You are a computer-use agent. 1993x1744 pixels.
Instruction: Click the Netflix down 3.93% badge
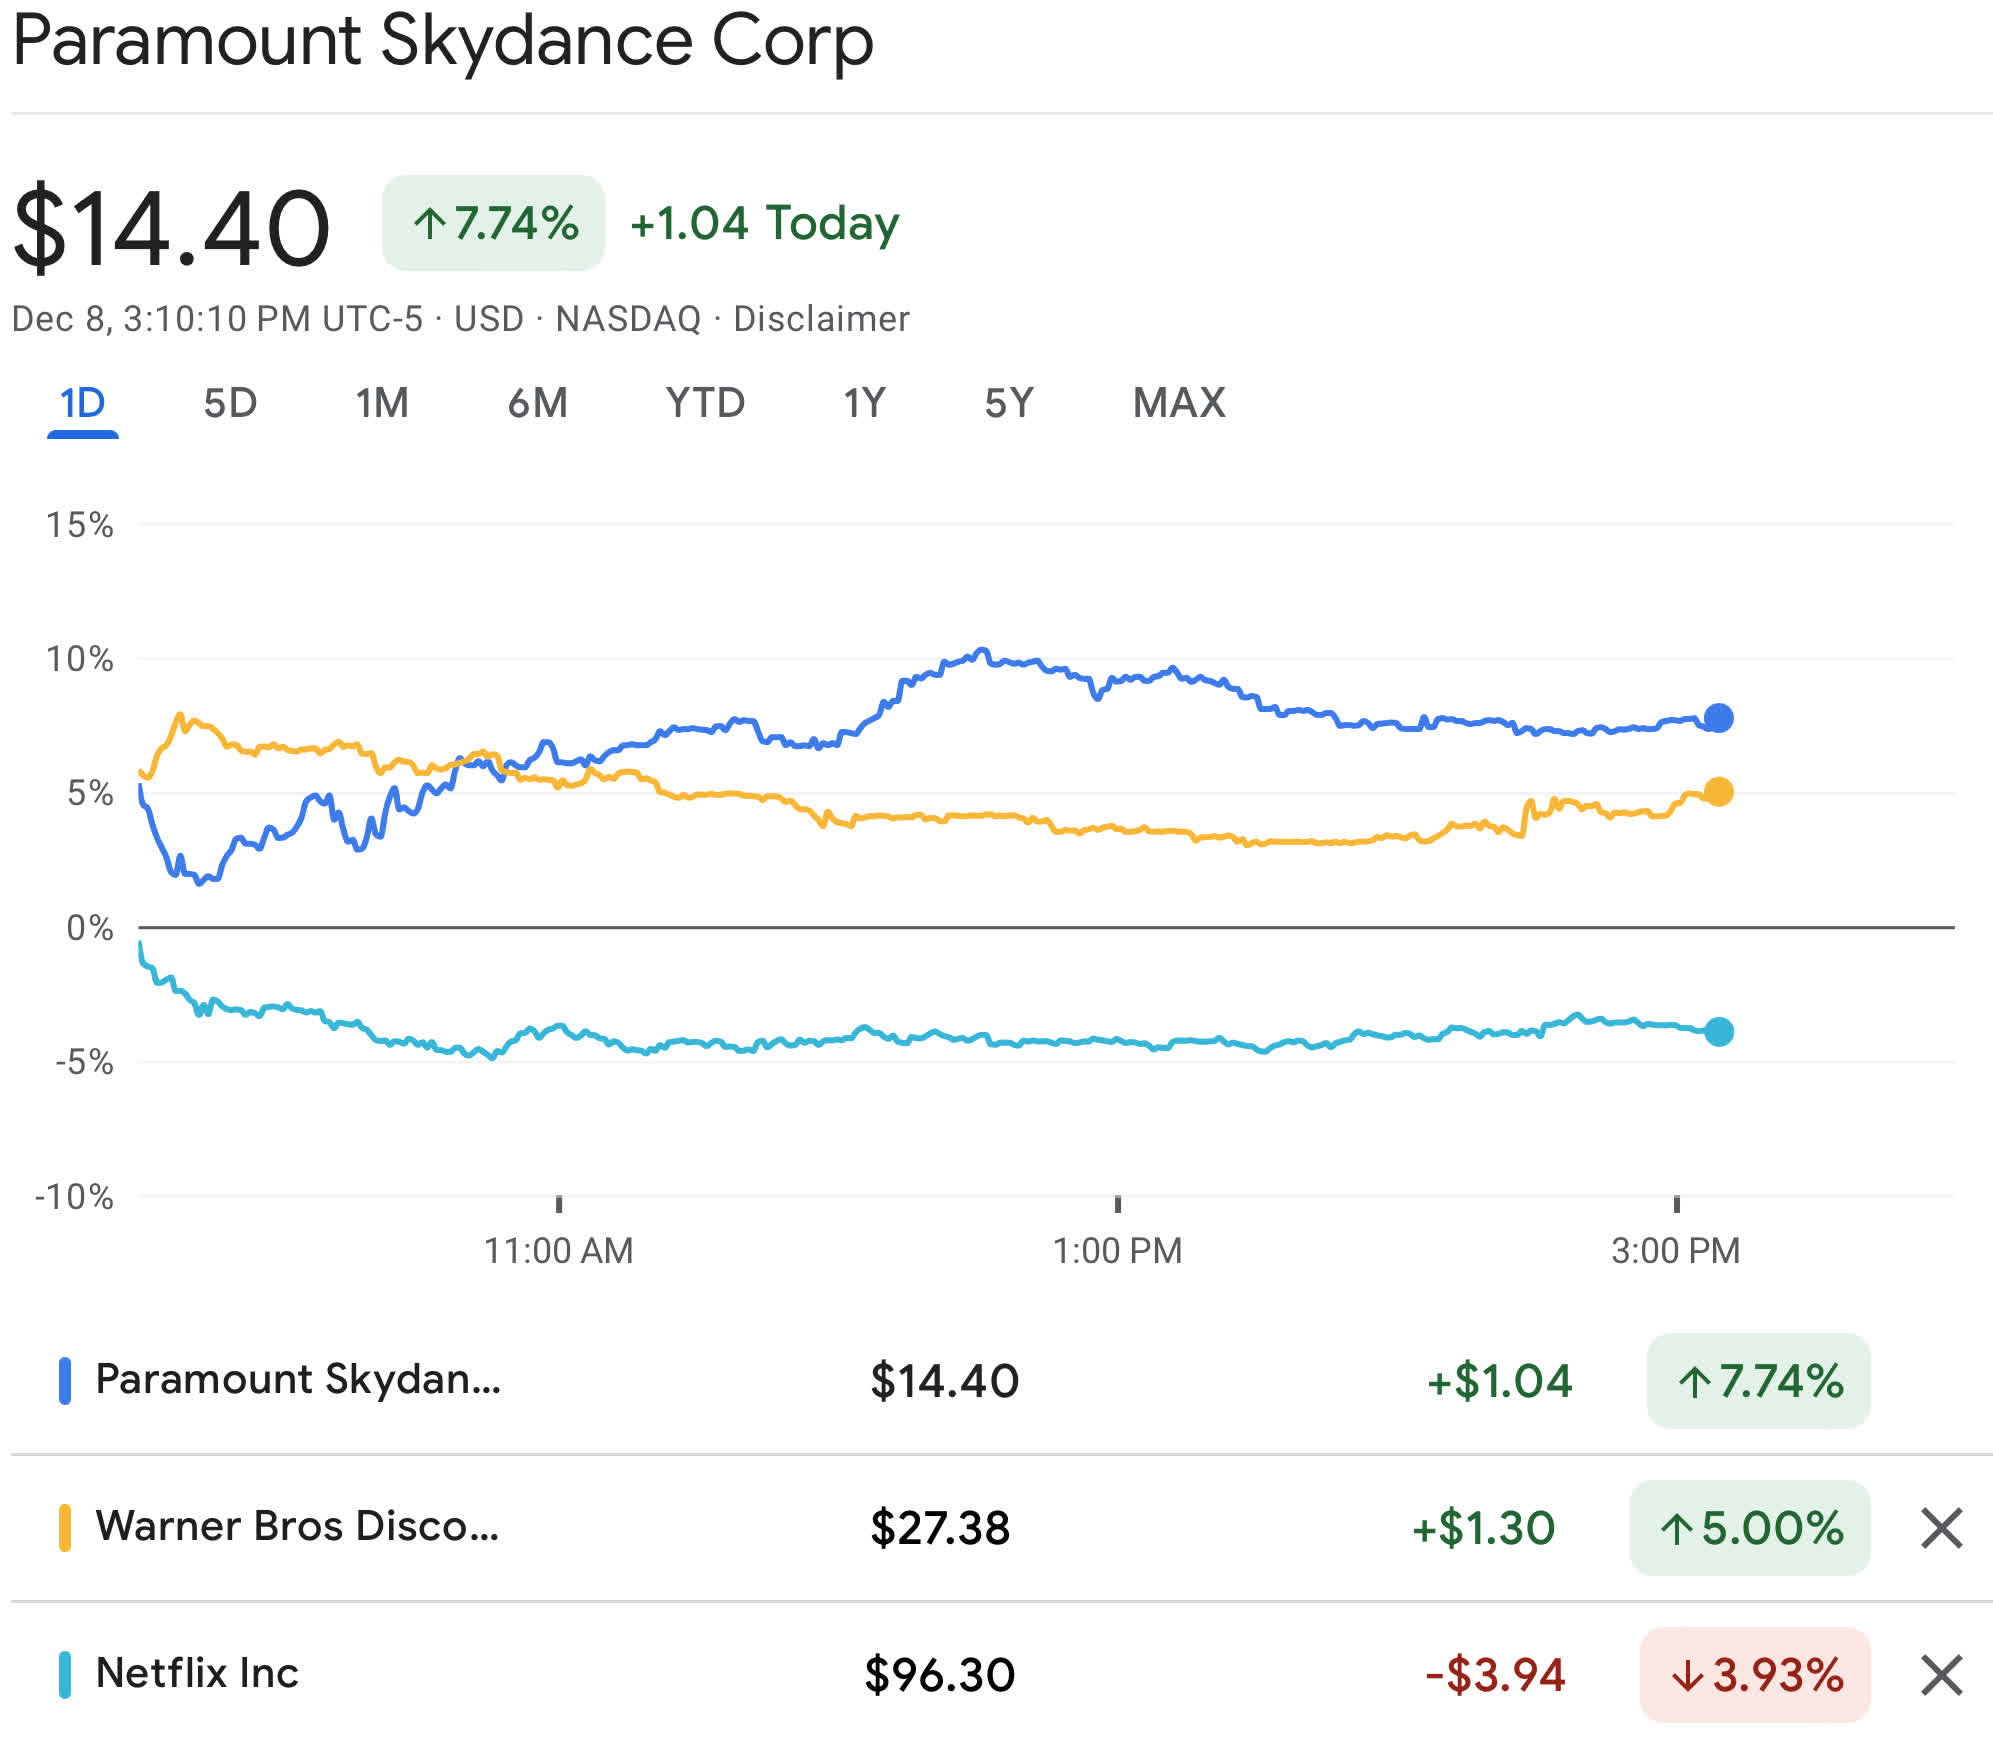[x=1755, y=1675]
